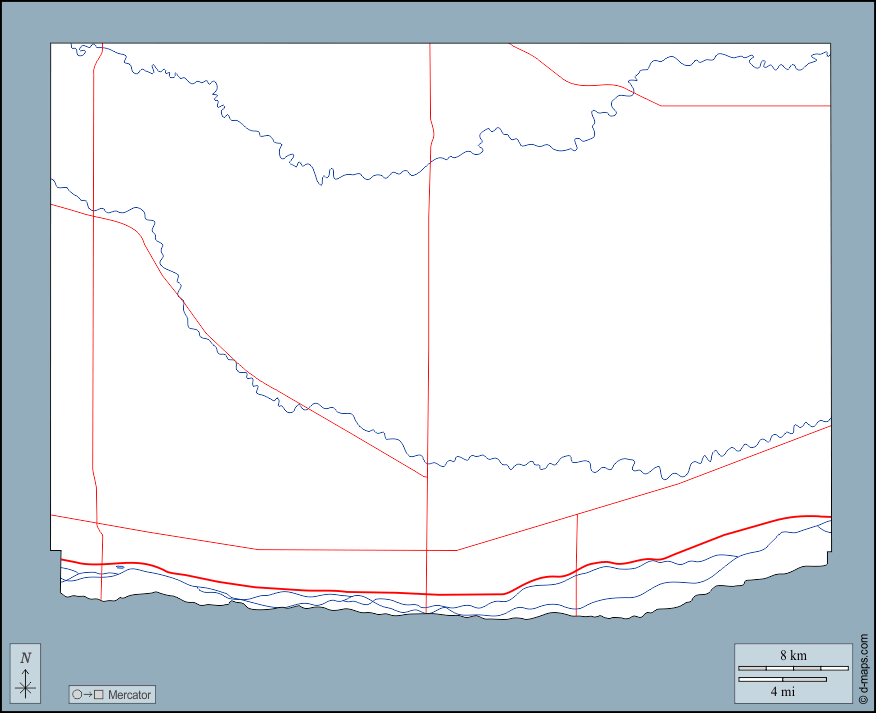The image size is (876, 713).
Task: Select the Mercator projection label
Action: tap(129, 695)
